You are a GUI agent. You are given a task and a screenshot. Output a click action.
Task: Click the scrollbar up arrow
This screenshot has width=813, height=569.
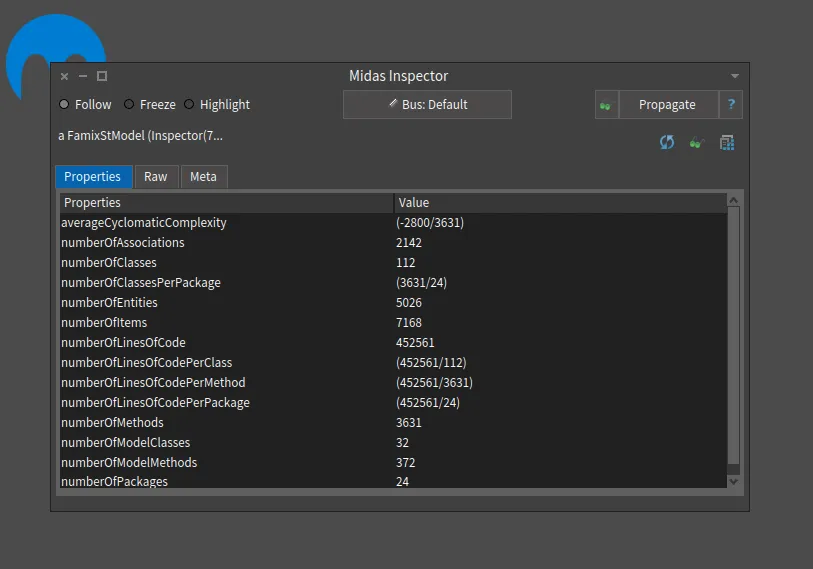733,200
